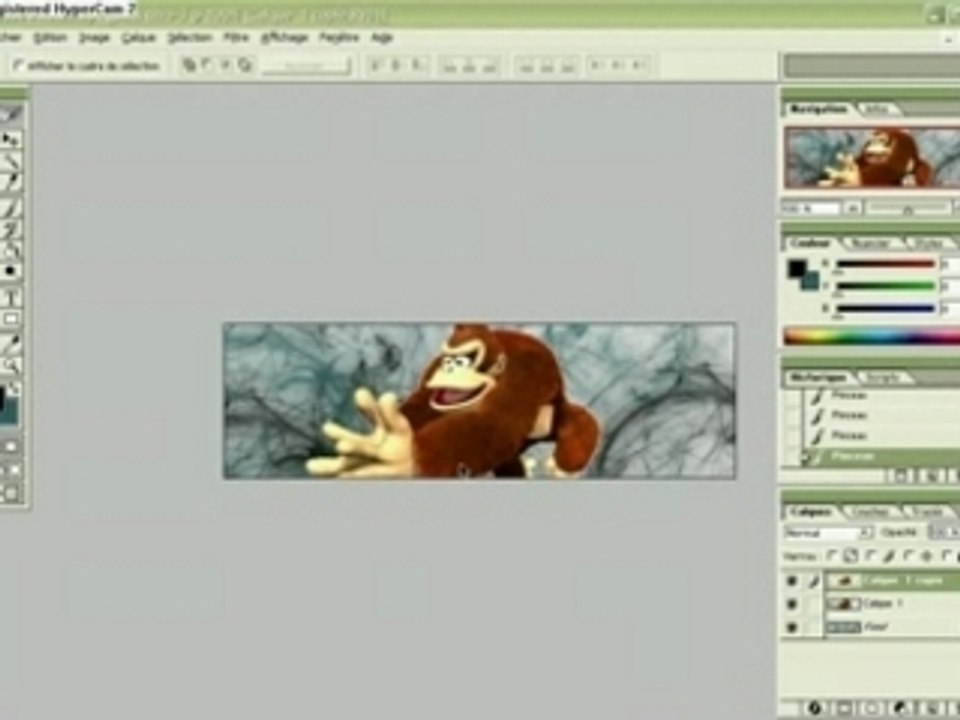Adjust the green V slider
Screen dimensions: 960x720
[x=885, y=286]
